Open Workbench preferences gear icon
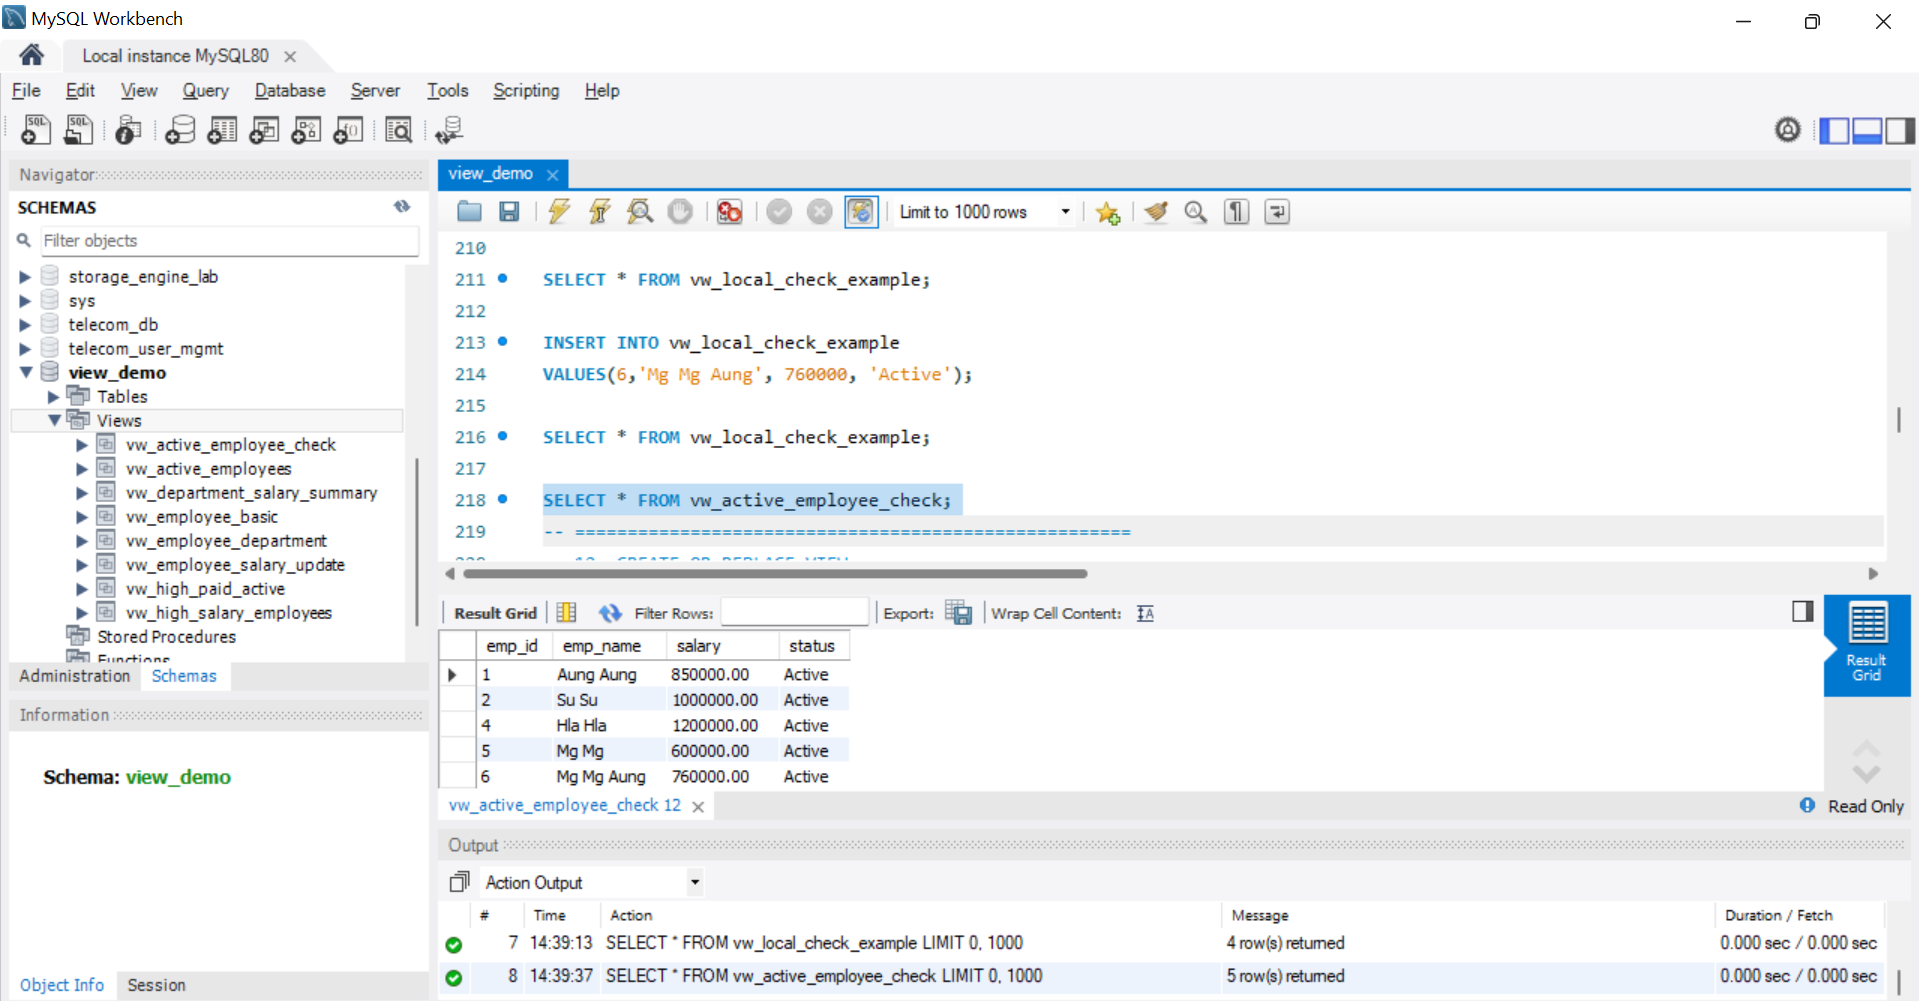 coord(1788,129)
